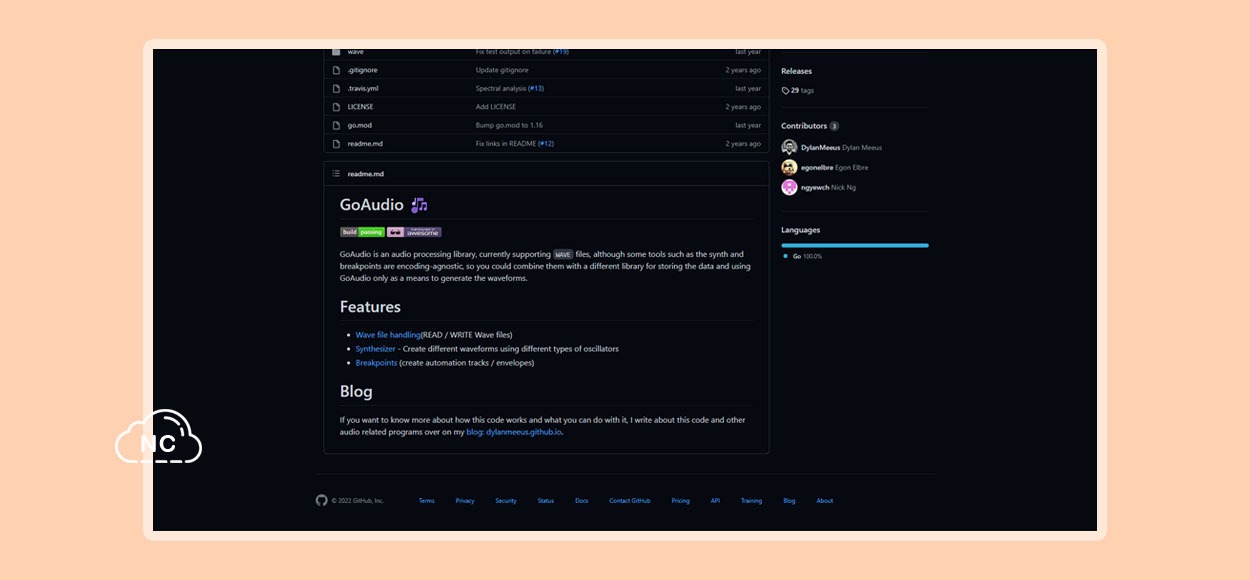The height and width of the screenshot is (580, 1250).
Task: Click the Blog heading in the readme
Action: (x=356, y=391)
